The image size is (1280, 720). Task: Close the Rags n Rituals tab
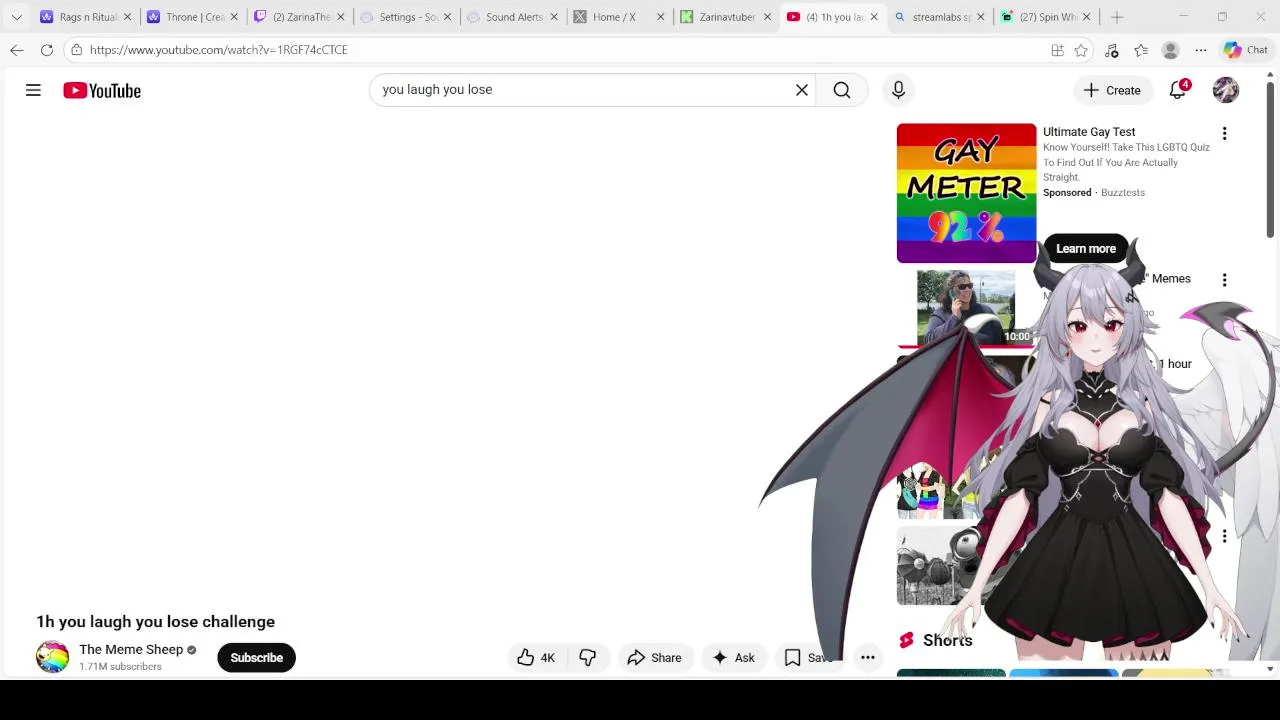click(x=127, y=17)
